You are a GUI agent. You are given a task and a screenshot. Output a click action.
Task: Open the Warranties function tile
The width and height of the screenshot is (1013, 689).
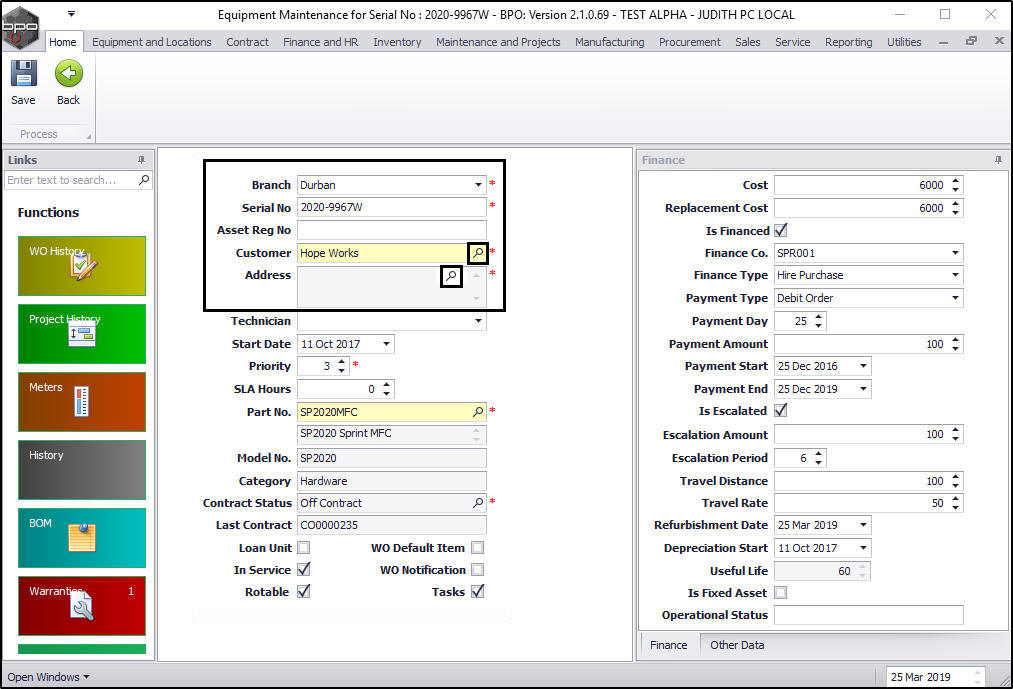click(x=81, y=605)
